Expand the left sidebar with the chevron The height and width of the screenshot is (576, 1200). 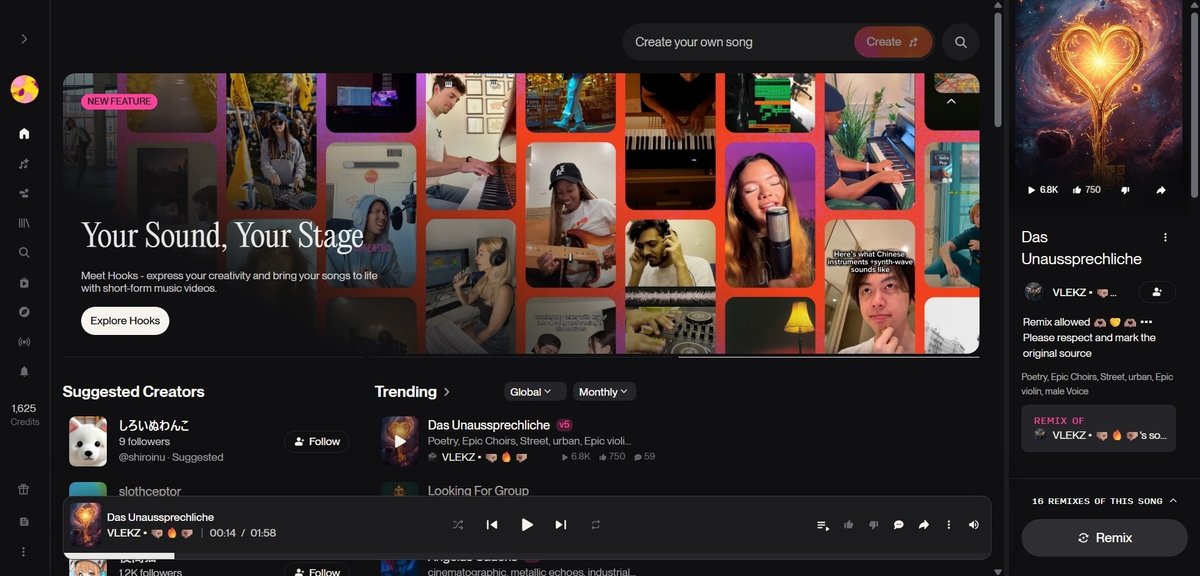24,39
